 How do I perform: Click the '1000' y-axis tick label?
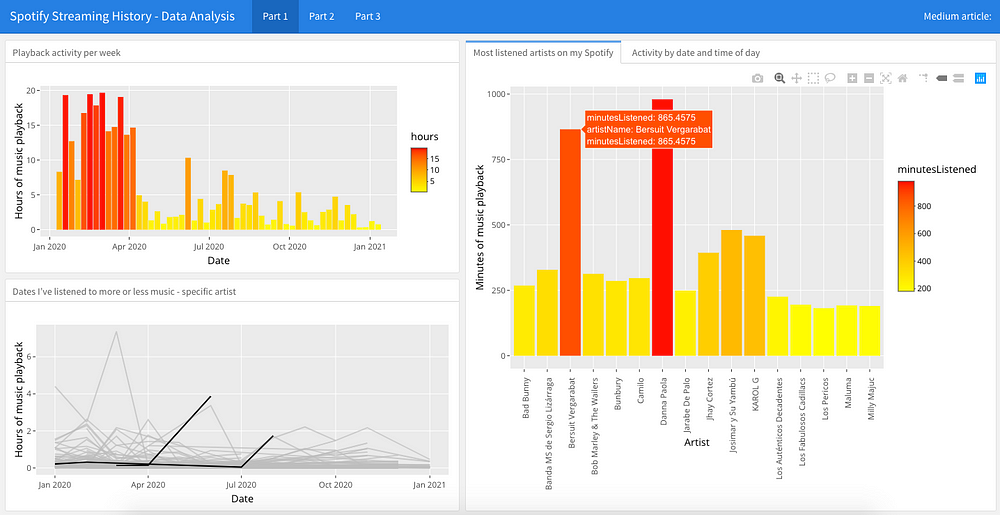[496, 94]
